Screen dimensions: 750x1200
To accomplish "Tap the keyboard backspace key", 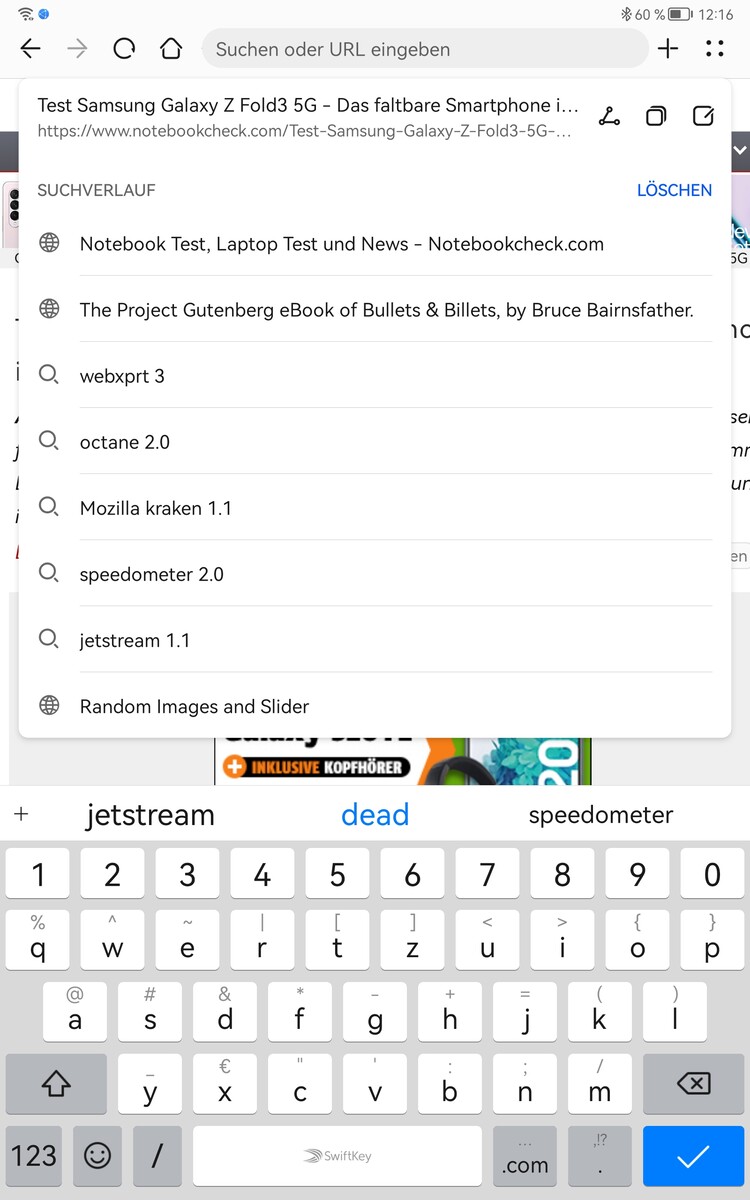I will [693, 1084].
